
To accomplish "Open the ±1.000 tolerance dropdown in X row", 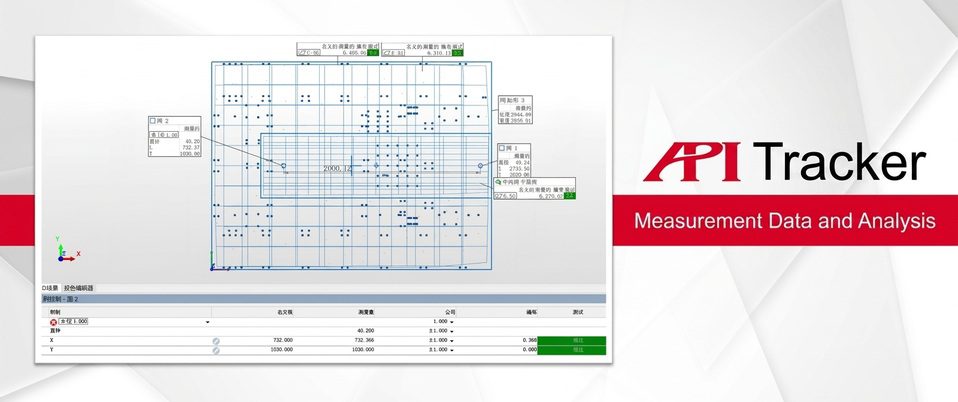I will (452, 341).
